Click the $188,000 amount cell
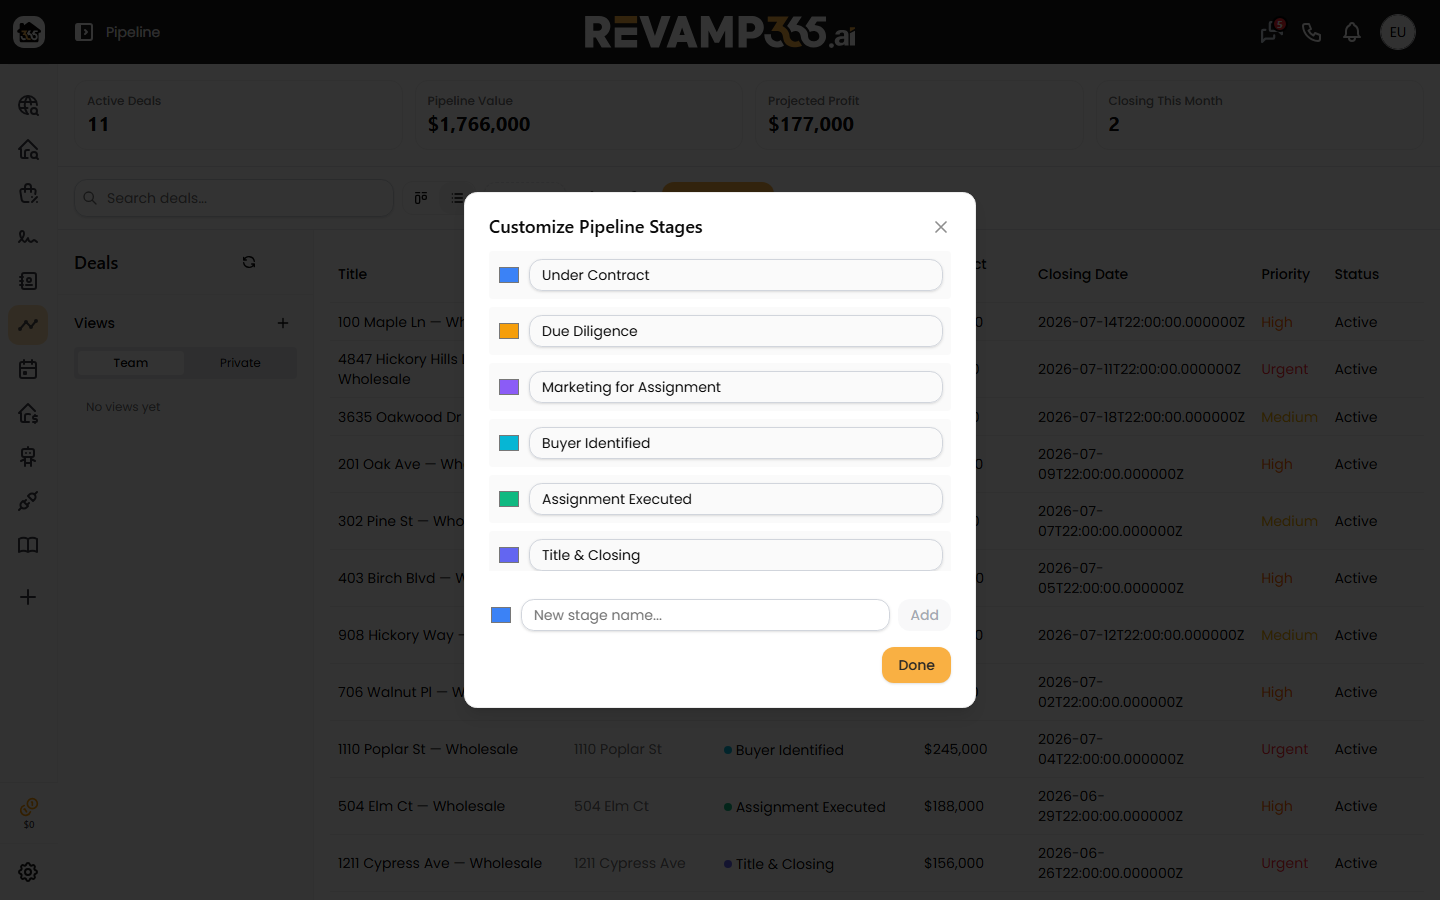 click(954, 806)
